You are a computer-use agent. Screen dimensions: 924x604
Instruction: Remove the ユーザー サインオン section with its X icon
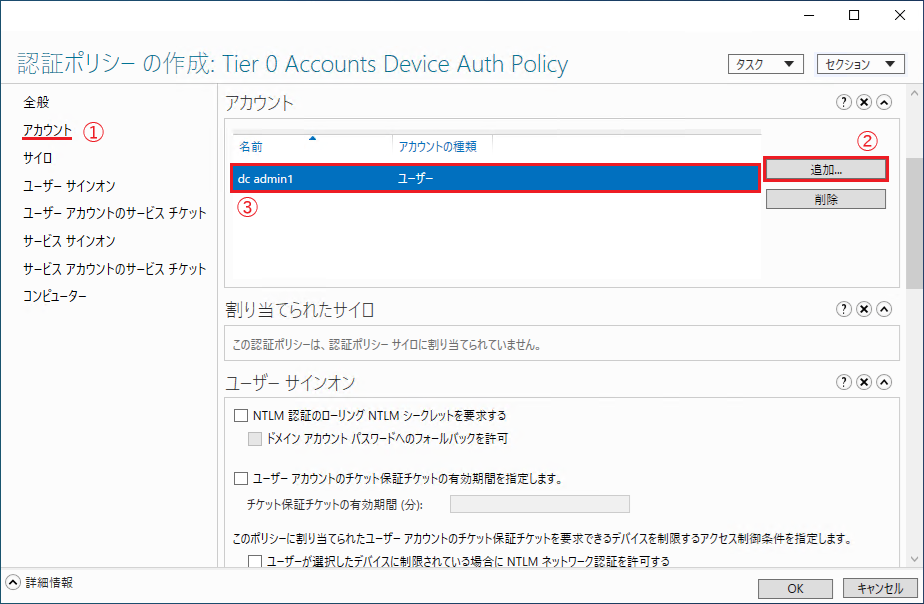pyautogui.click(x=863, y=382)
